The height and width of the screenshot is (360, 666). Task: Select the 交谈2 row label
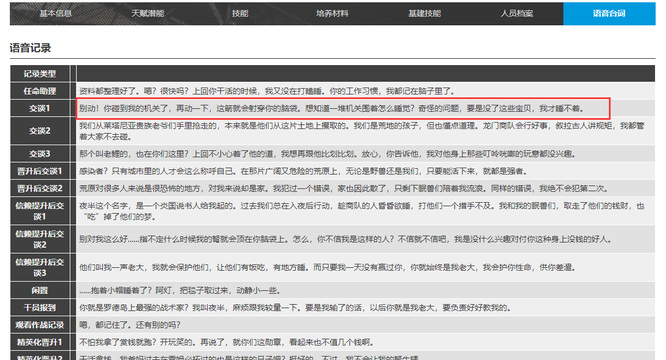tap(40, 131)
